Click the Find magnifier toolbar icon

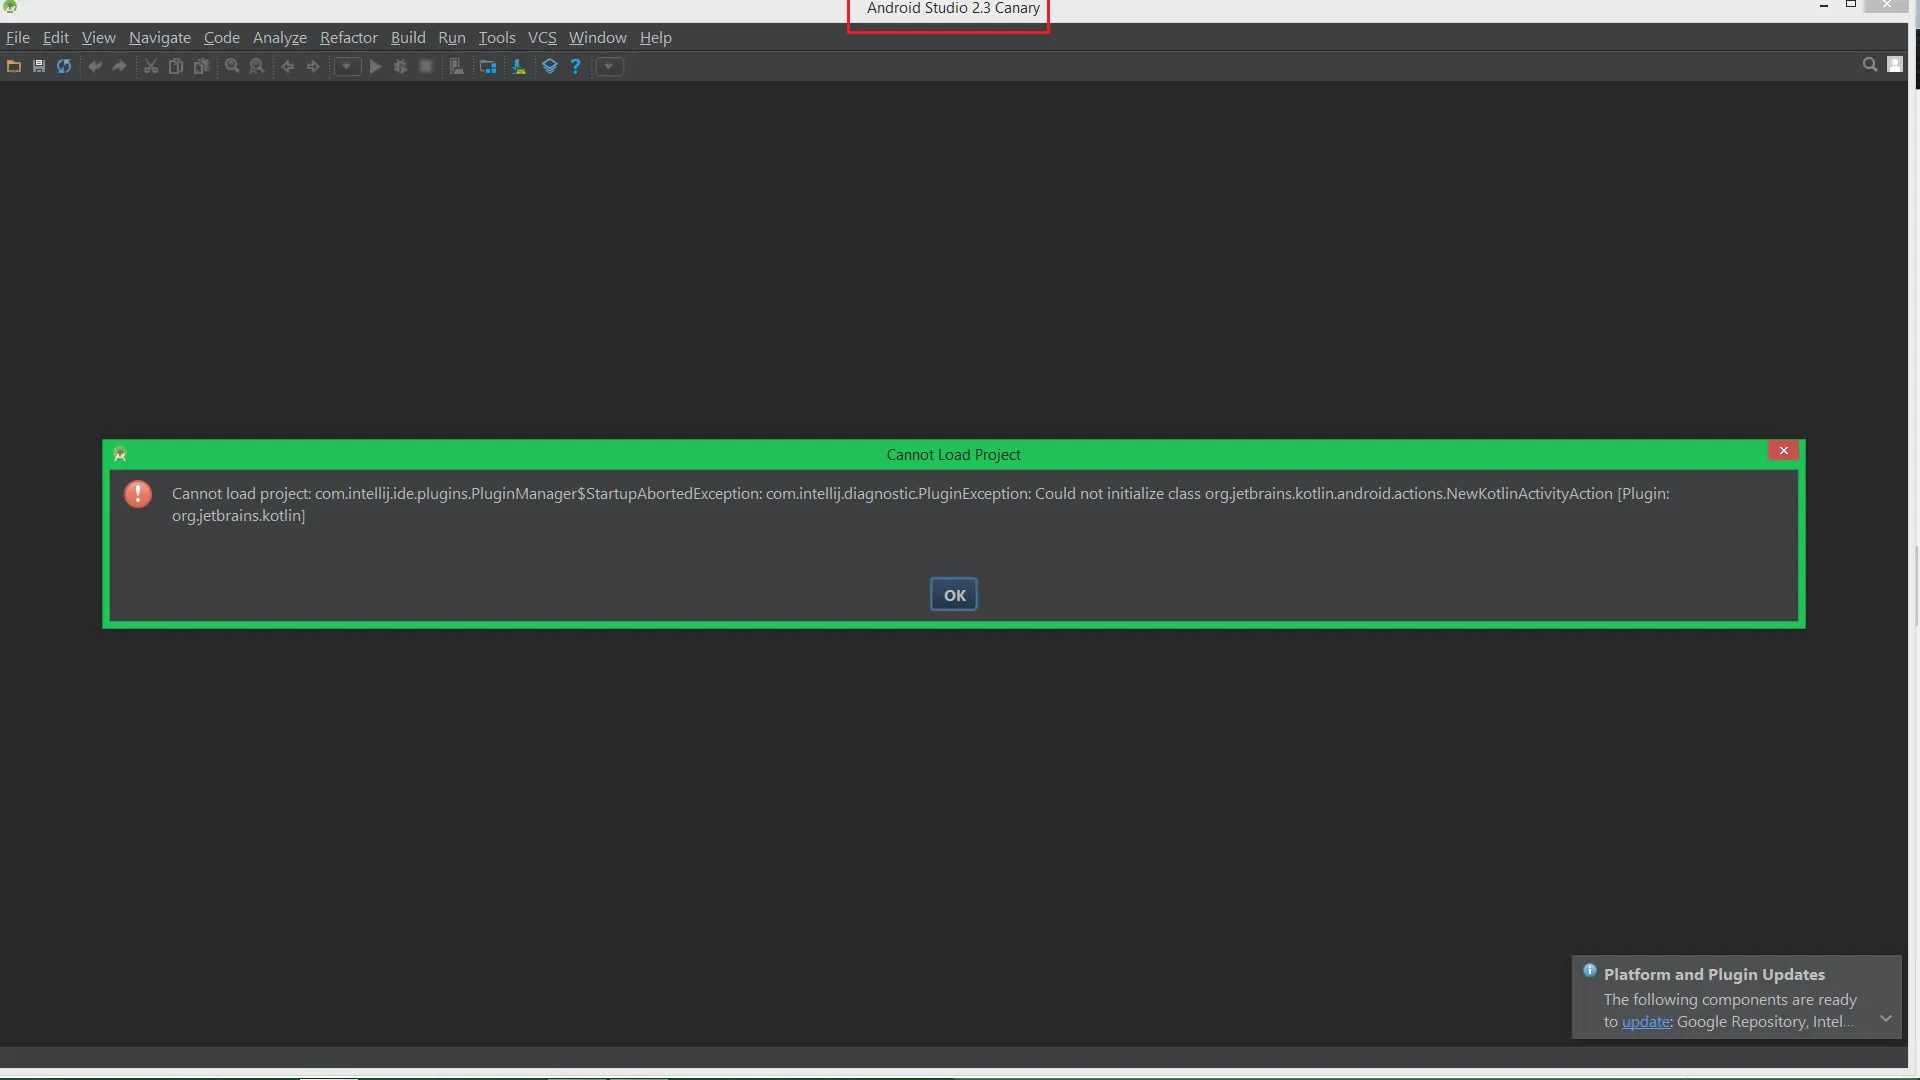click(x=232, y=66)
